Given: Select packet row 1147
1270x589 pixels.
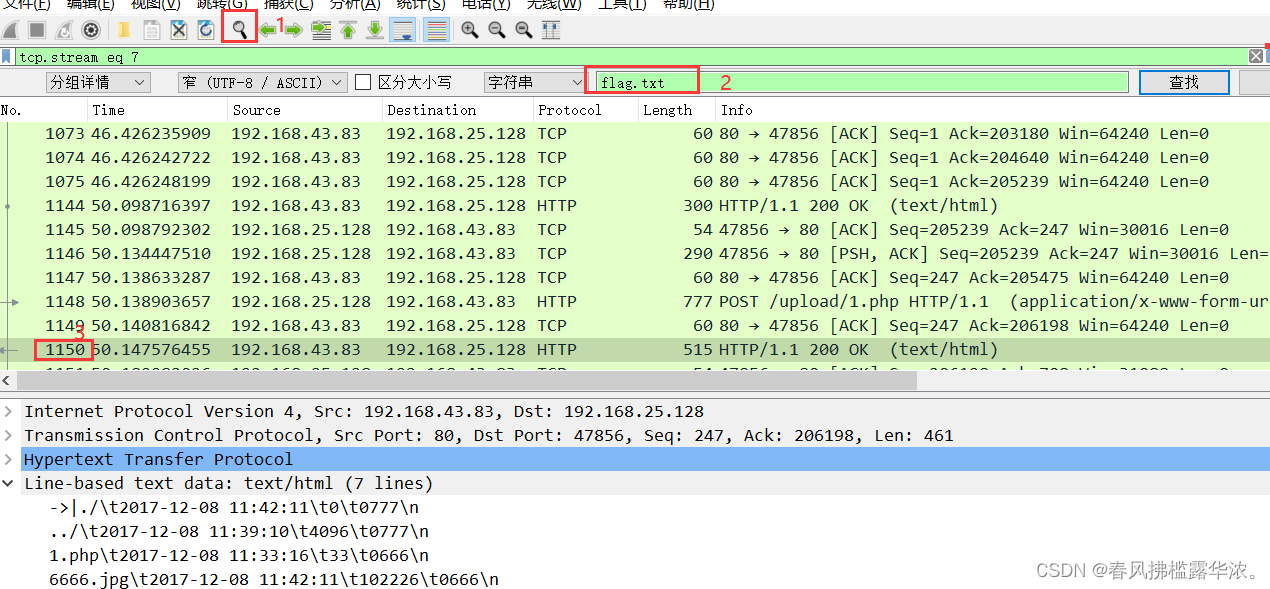Looking at the screenshot, I should click(x=635, y=277).
